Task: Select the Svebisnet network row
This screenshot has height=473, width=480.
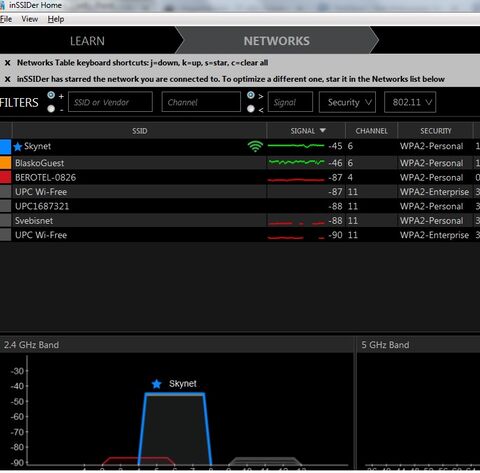Action: click(x=240, y=220)
